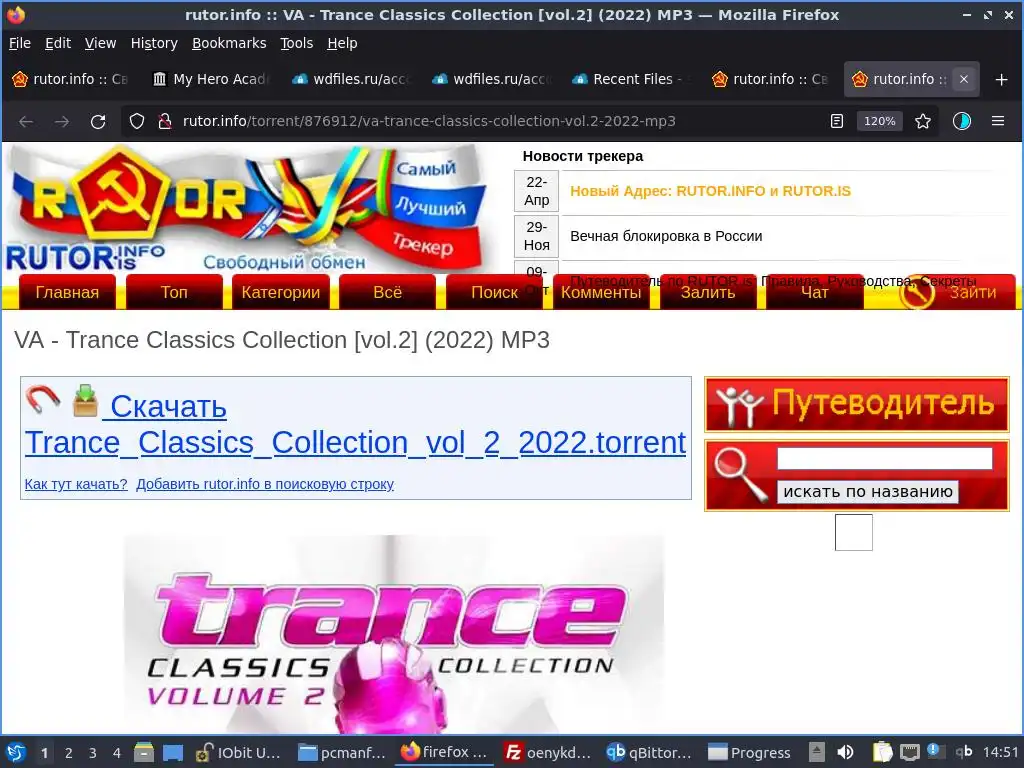Open the volume speaker tray icon
1024x768 pixels.
[845, 753]
